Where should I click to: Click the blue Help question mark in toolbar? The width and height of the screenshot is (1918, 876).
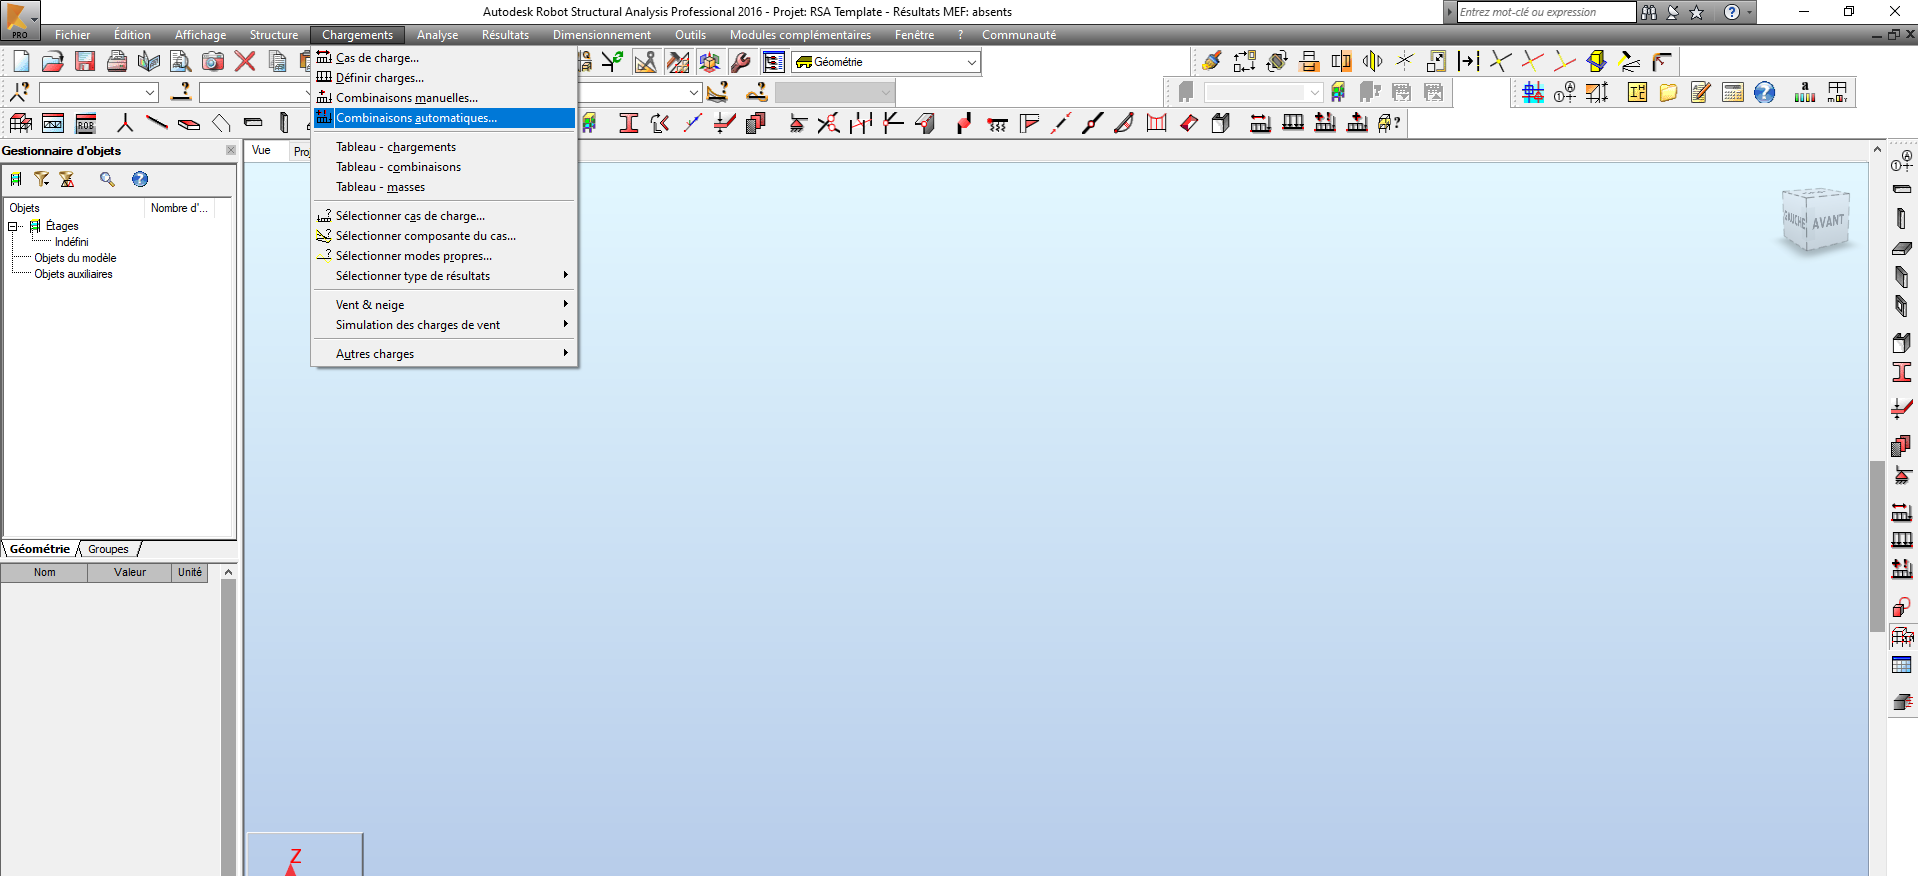click(x=1765, y=93)
